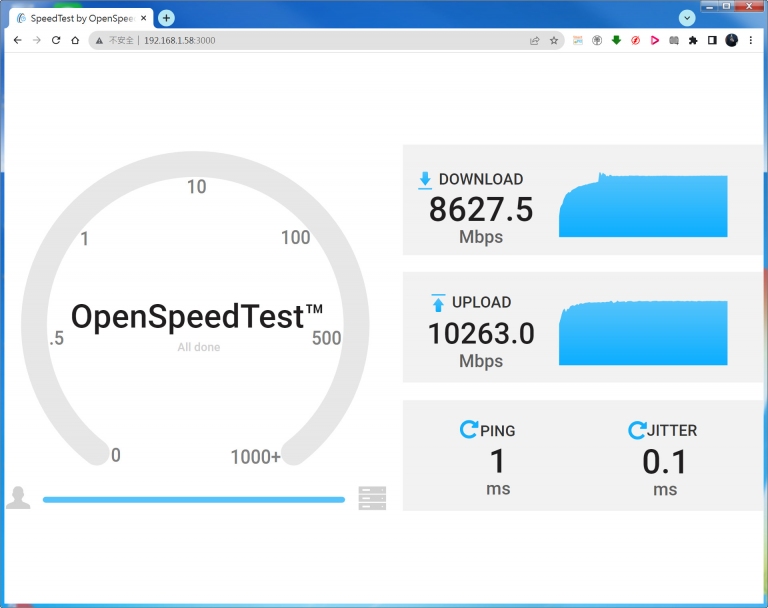Click the first colorful extension icon
The height and width of the screenshot is (608, 768).
(x=578, y=40)
